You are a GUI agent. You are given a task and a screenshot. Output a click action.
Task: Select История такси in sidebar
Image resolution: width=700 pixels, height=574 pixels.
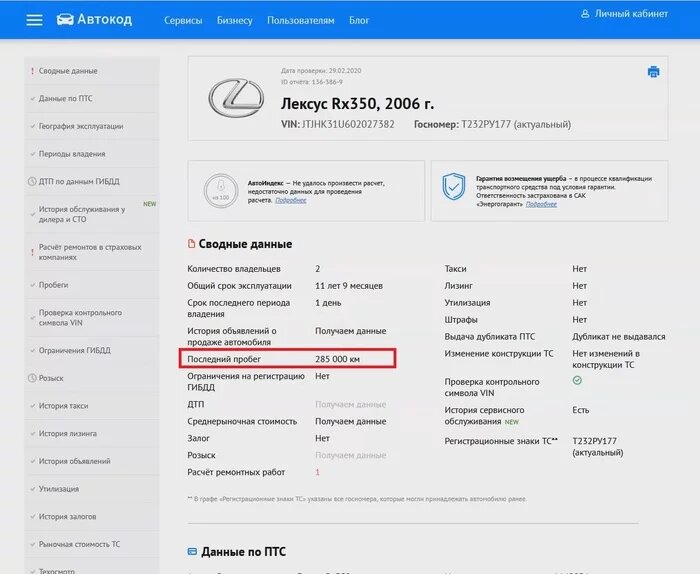(92, 406)
